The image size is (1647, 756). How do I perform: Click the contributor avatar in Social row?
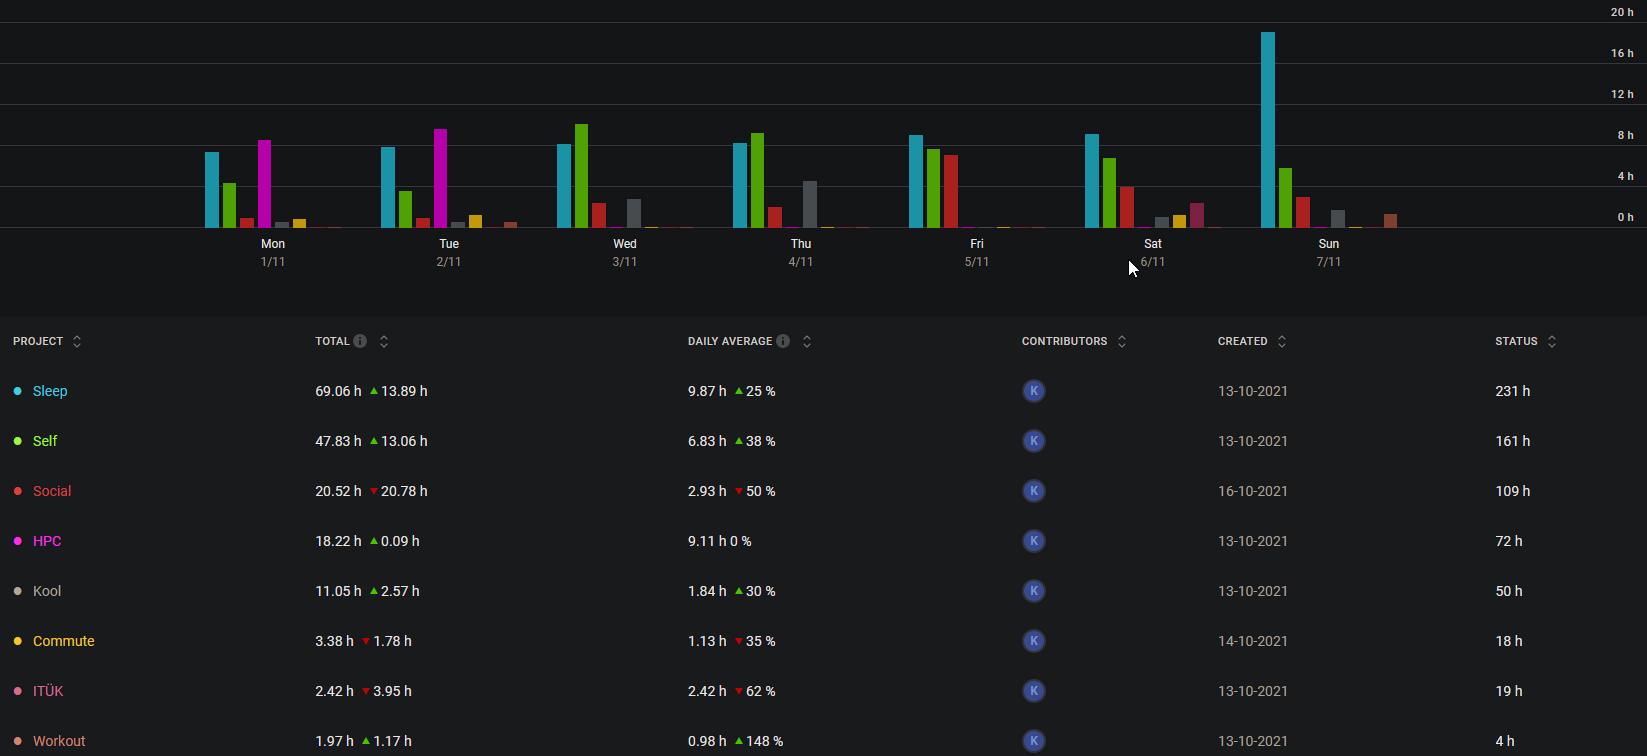[1034, 491]
